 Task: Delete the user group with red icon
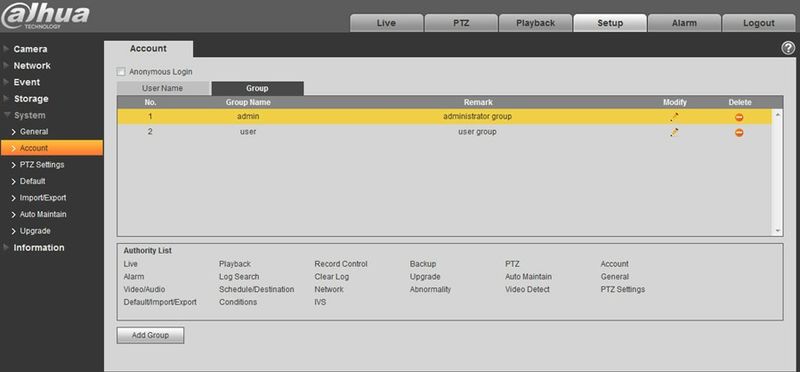[739, 133]
